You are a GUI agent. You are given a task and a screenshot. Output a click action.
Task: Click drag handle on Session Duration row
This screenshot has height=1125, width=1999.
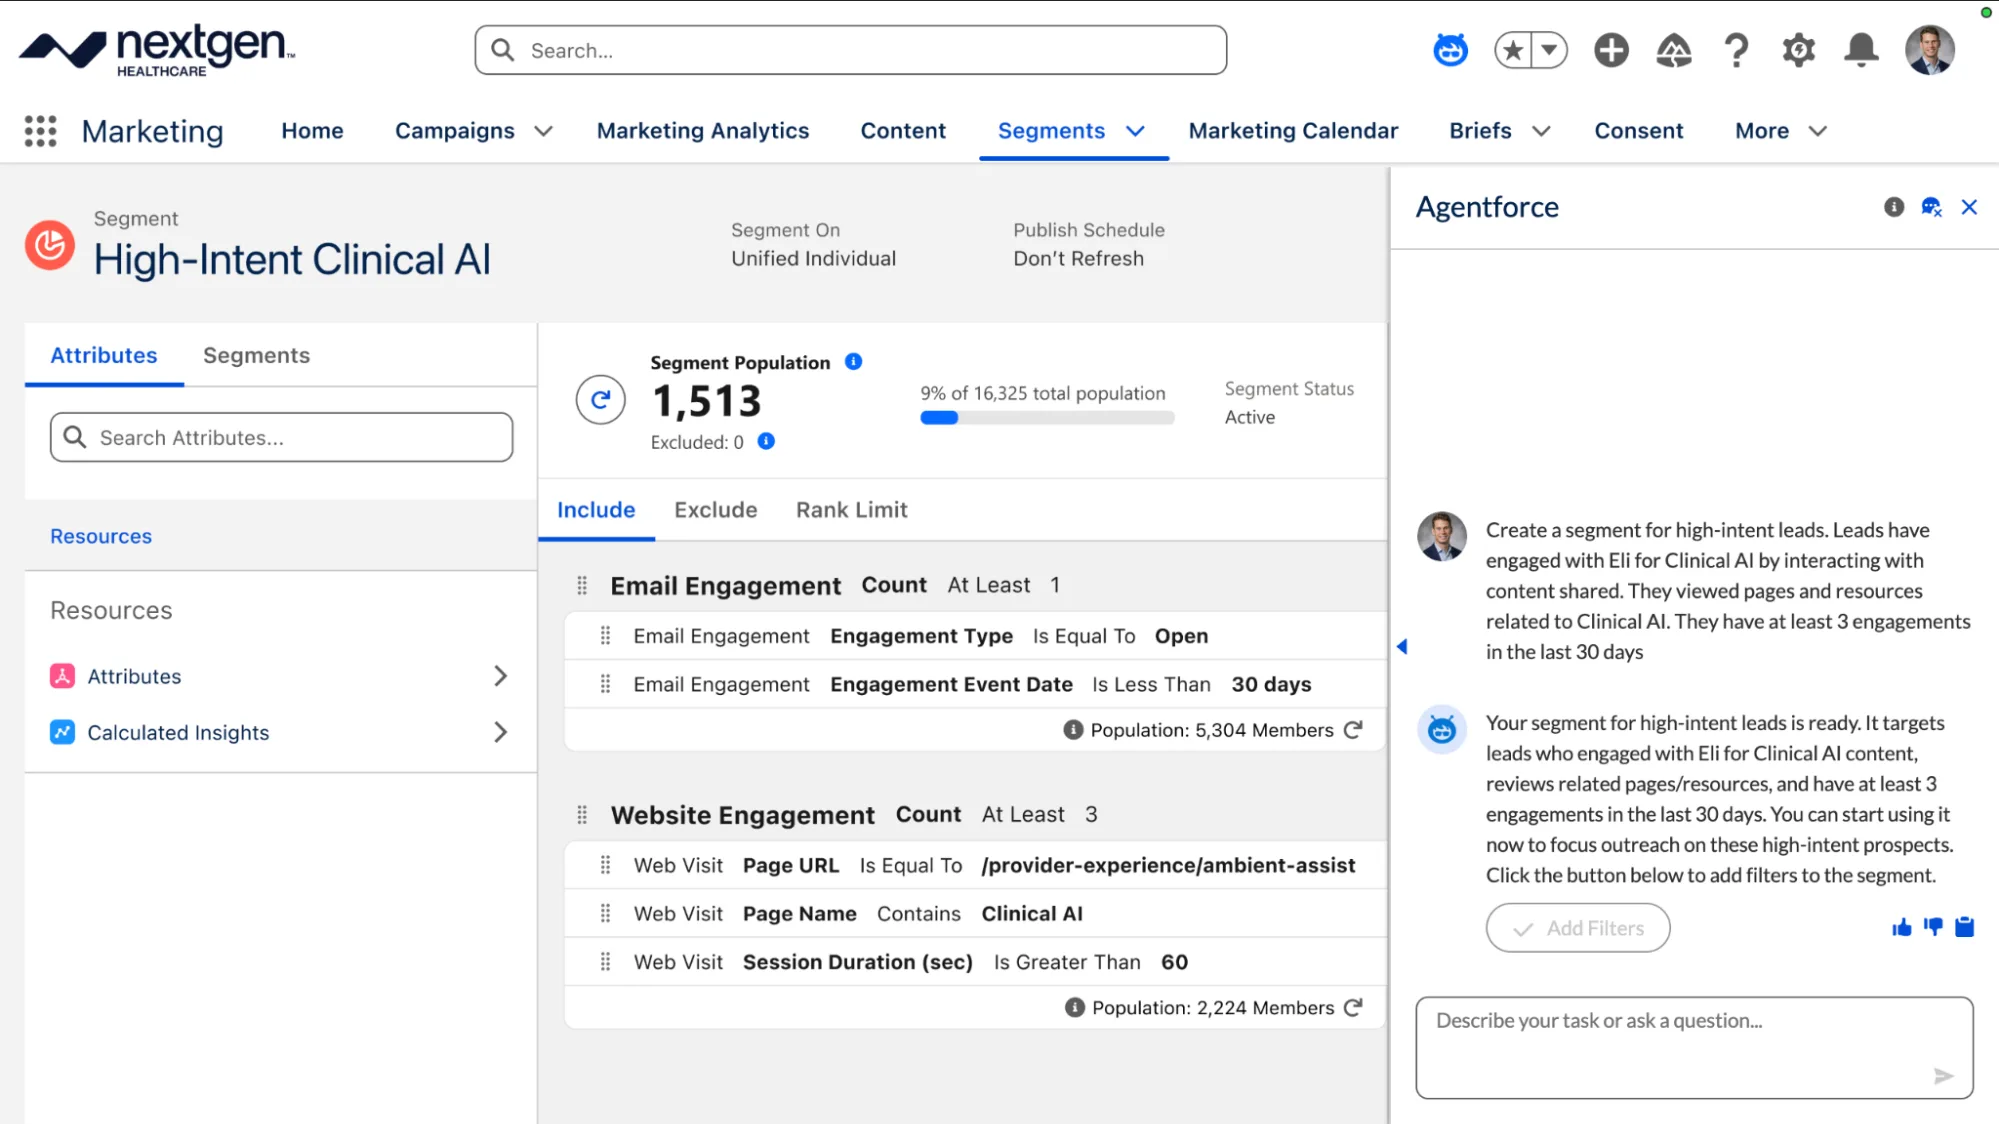pyautogui.click(x=605, y=962)
